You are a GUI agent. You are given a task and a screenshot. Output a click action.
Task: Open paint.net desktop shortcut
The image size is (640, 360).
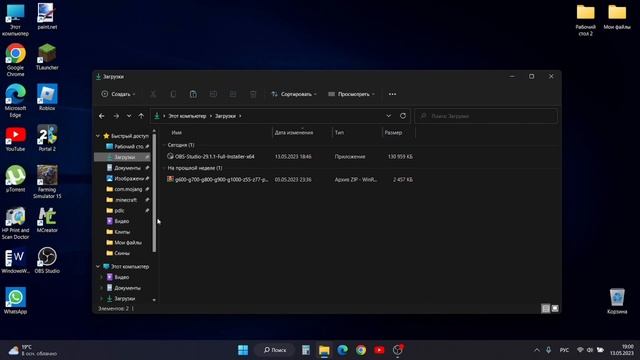[47, 16]
